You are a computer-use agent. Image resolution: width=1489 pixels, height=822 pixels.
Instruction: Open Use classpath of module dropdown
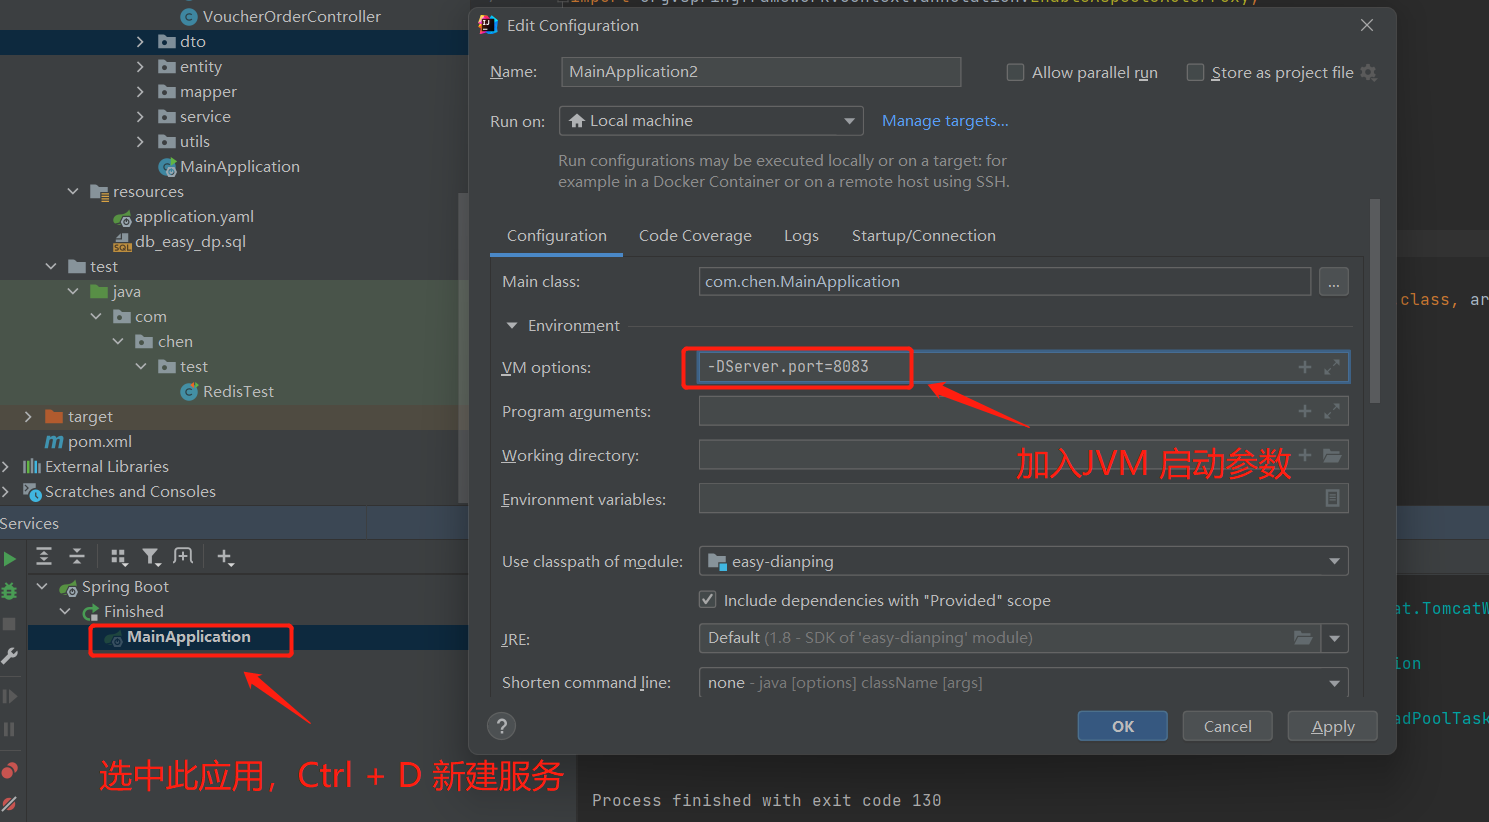pyautogui.click(x=1023, y=561)
